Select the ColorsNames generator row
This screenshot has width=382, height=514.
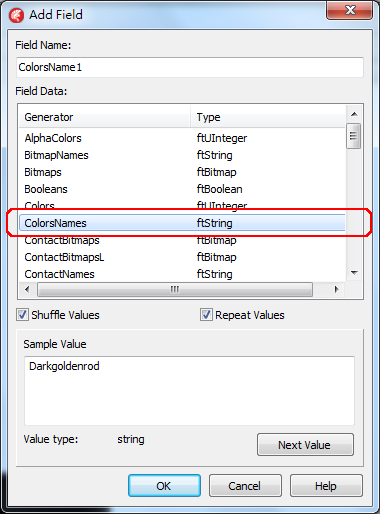(x=182, y=223)
